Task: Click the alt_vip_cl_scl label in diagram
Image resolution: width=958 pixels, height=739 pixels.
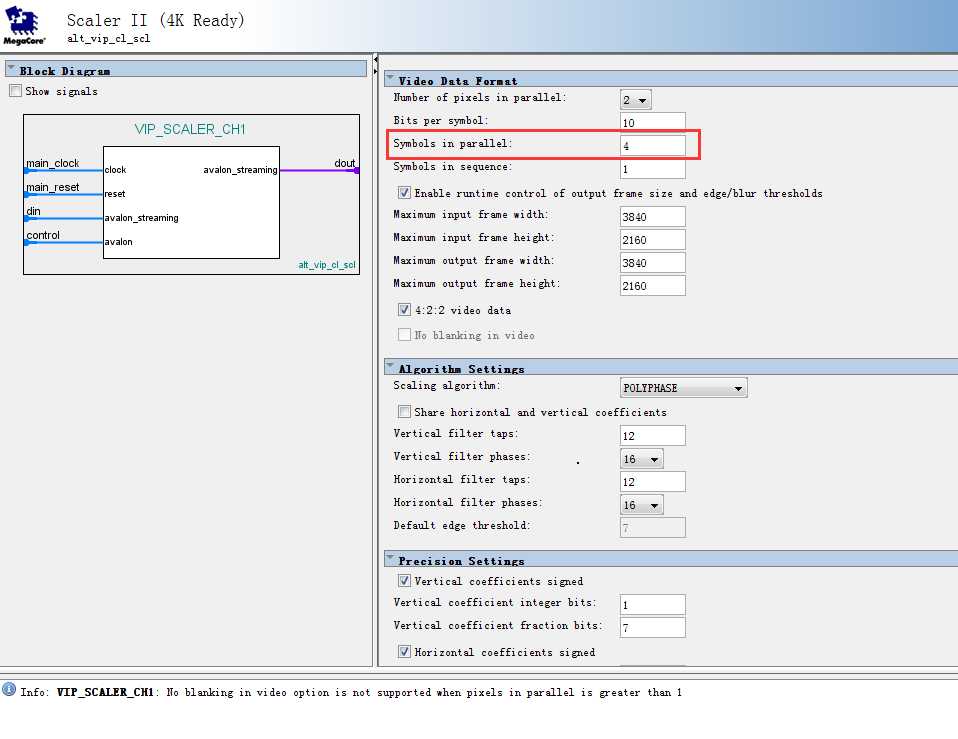Action: [x=327, y=264]
